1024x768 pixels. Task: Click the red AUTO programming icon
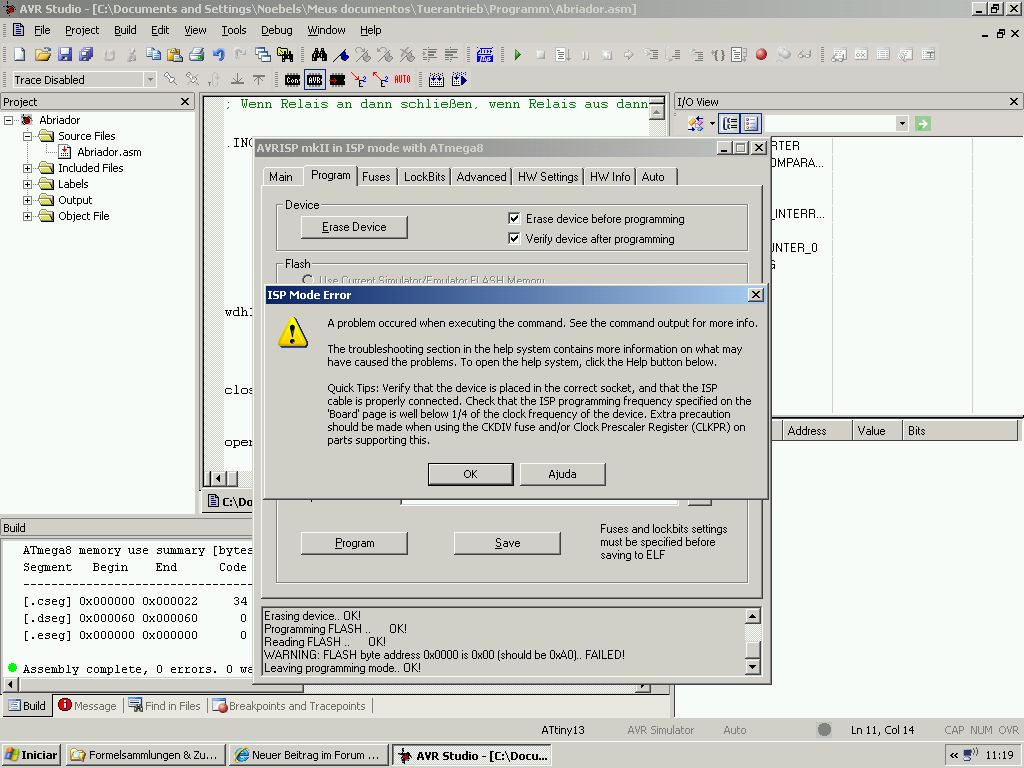click(x=402, y=80)
